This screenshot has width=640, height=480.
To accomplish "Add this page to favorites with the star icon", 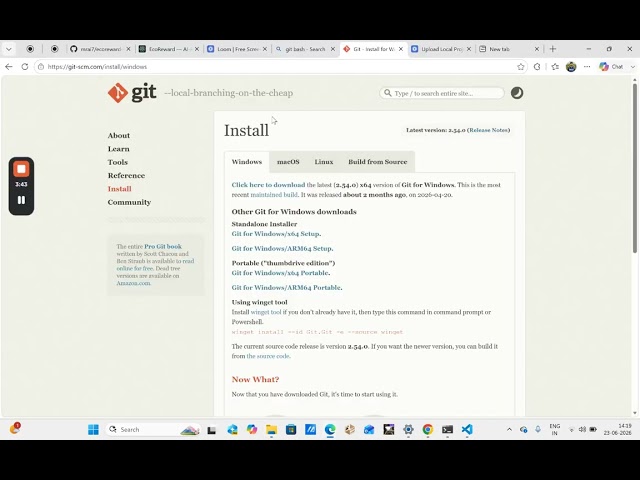I will tap(520, 67).
